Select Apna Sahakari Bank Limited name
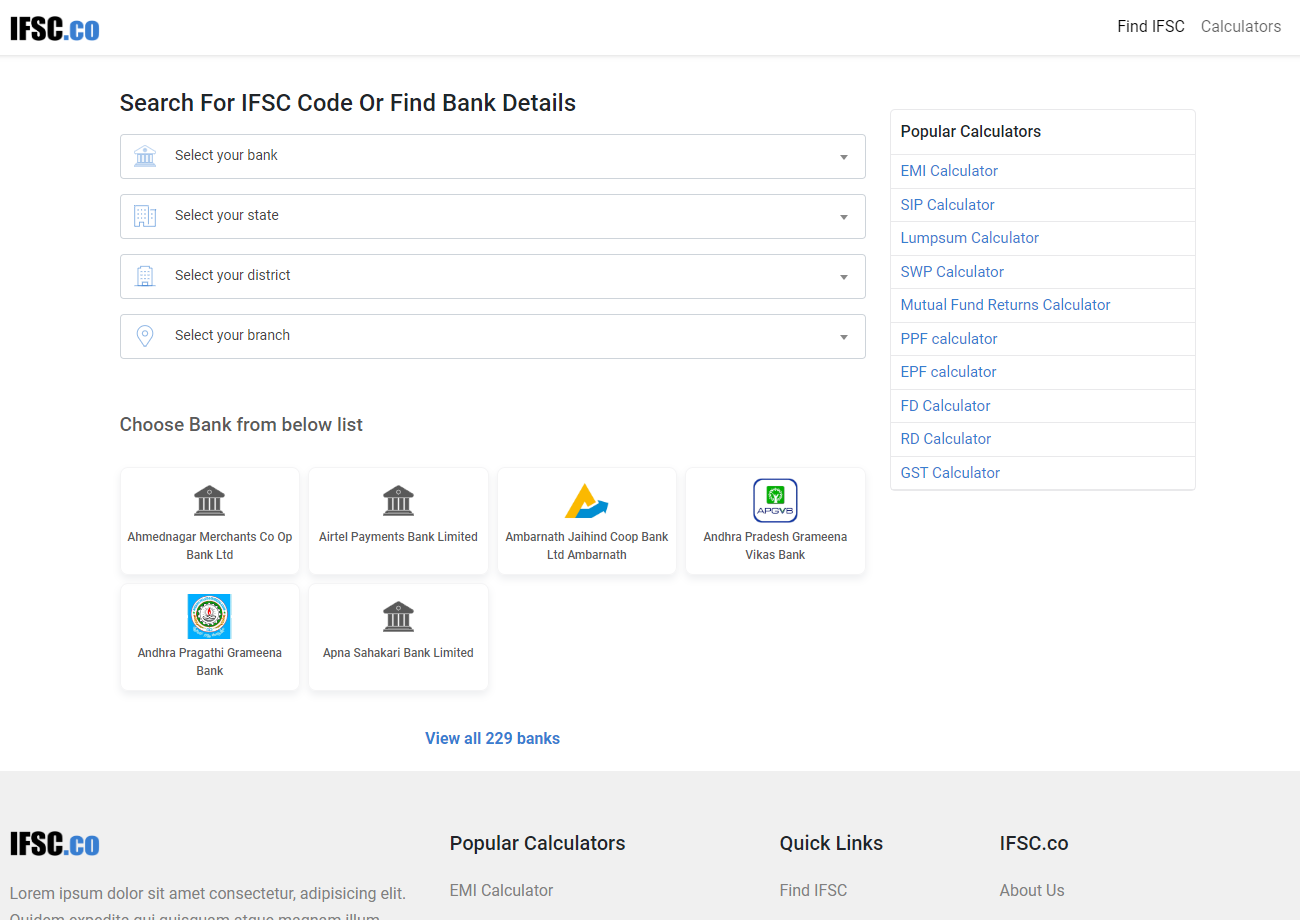This screenshot has width=1300, height=920. (x=398, y=653)
